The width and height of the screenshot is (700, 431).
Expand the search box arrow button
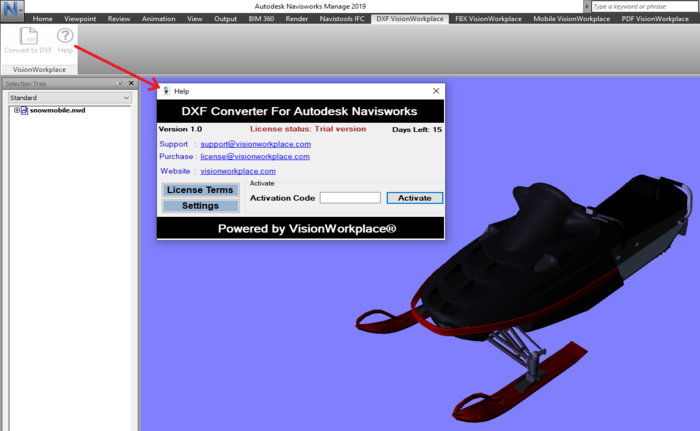(x=587, y=6)
